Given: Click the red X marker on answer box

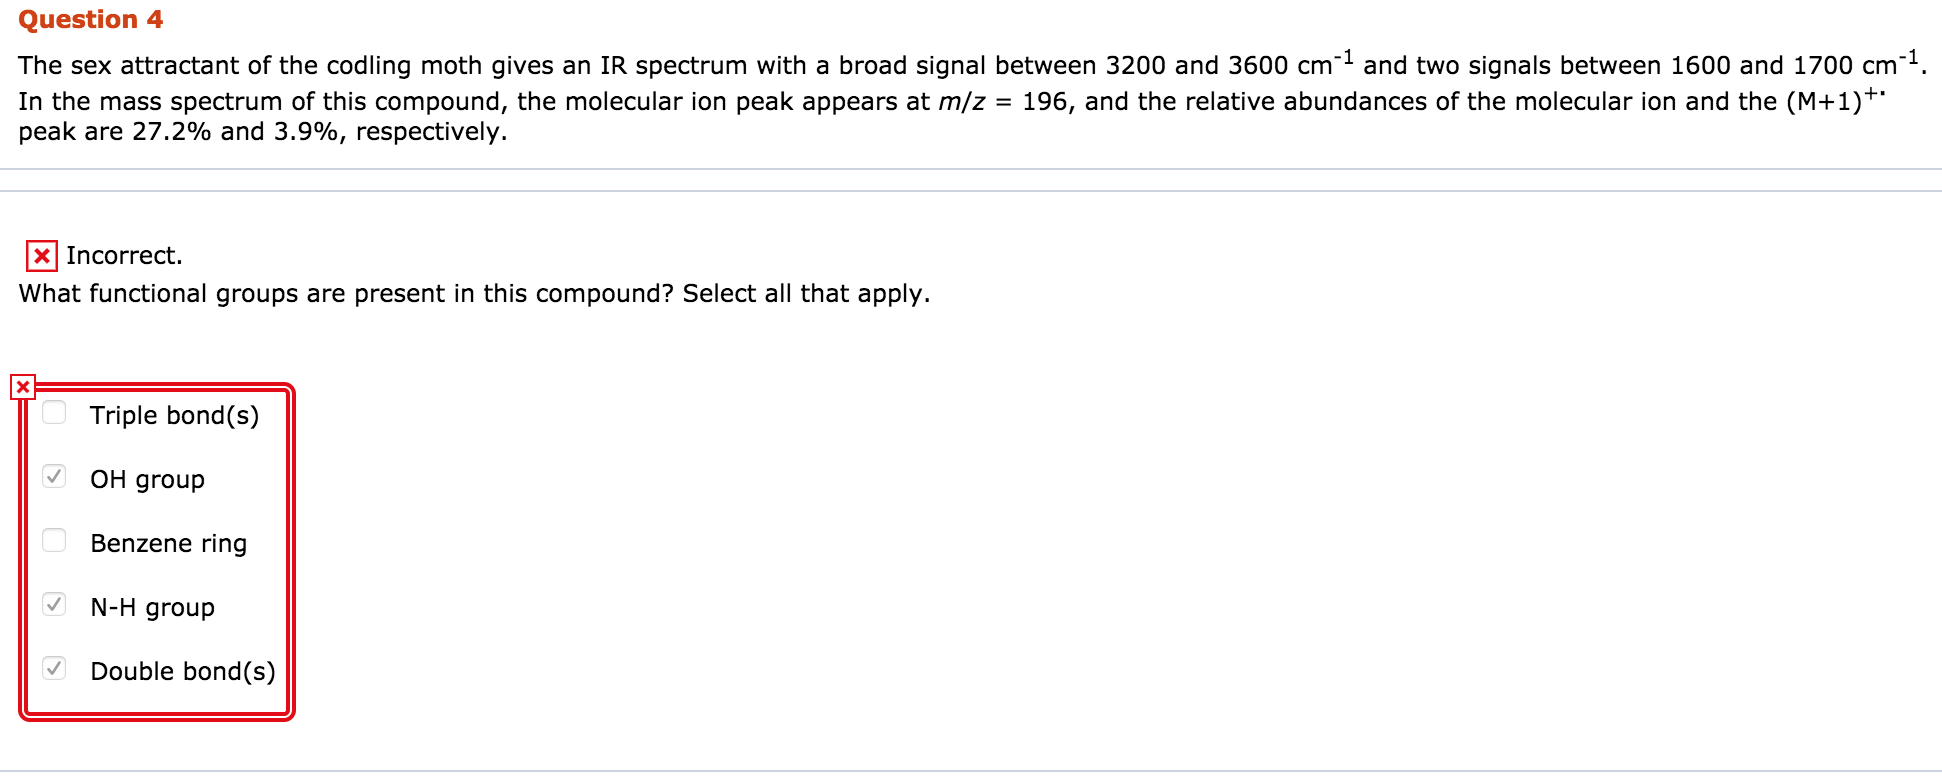Looking at the screenshot, I should [x=23, y=387].
